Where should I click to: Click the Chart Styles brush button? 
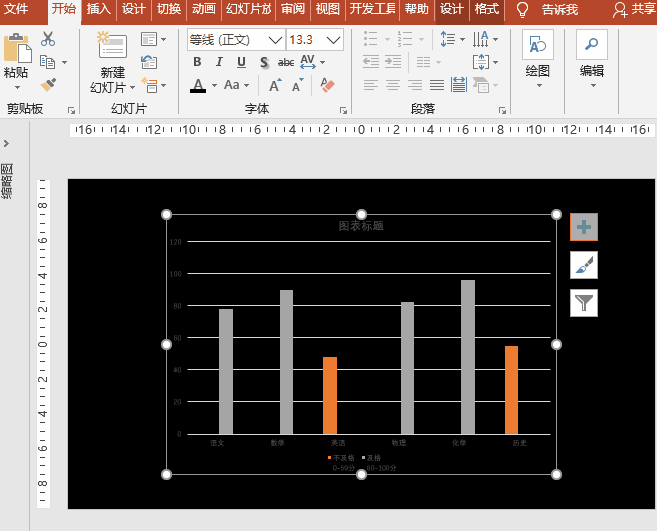[584, 265]
